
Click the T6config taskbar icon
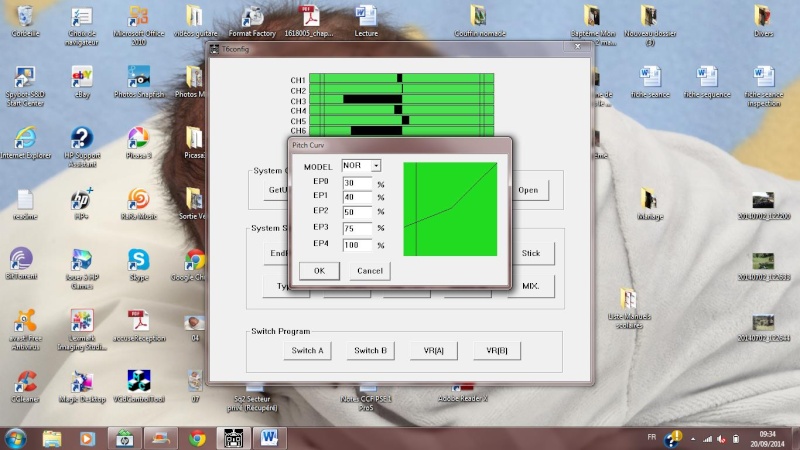click(233, 438)
